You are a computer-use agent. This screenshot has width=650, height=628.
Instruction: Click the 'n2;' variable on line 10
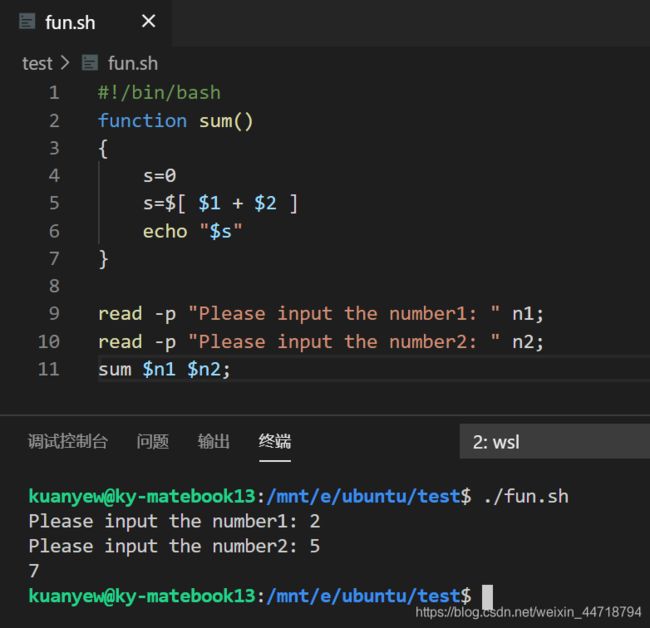pyautogui.click(x=528, y=342)
